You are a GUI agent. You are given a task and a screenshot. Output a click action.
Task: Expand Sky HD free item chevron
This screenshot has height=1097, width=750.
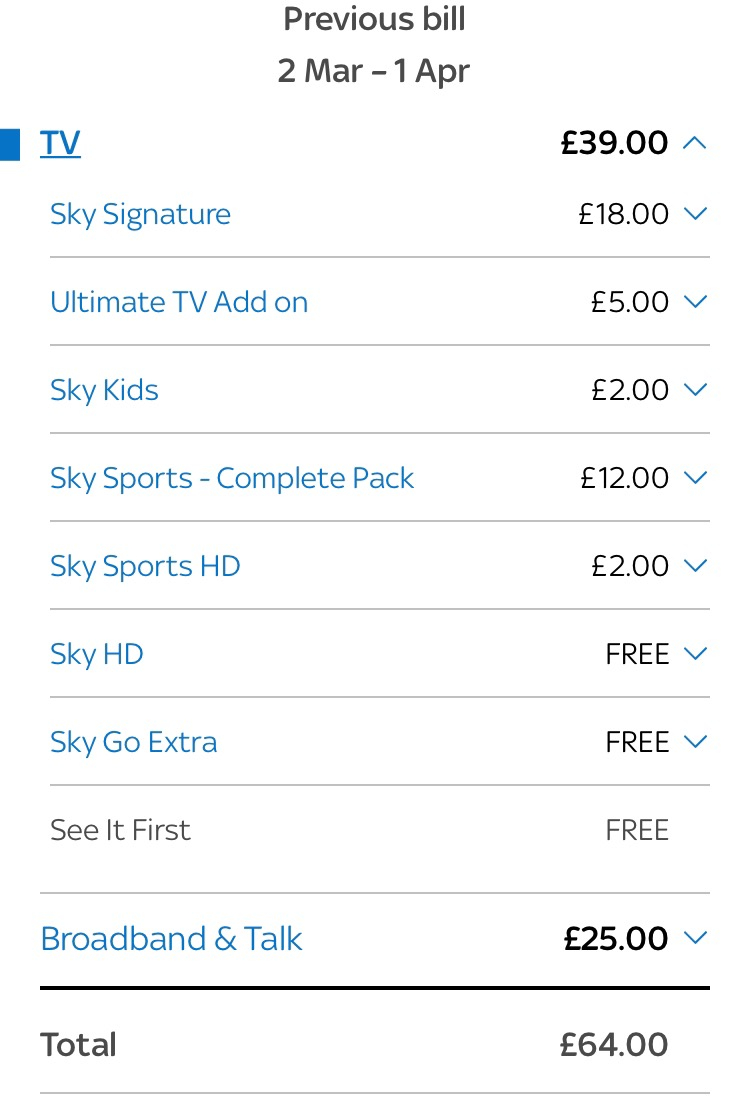695,653
